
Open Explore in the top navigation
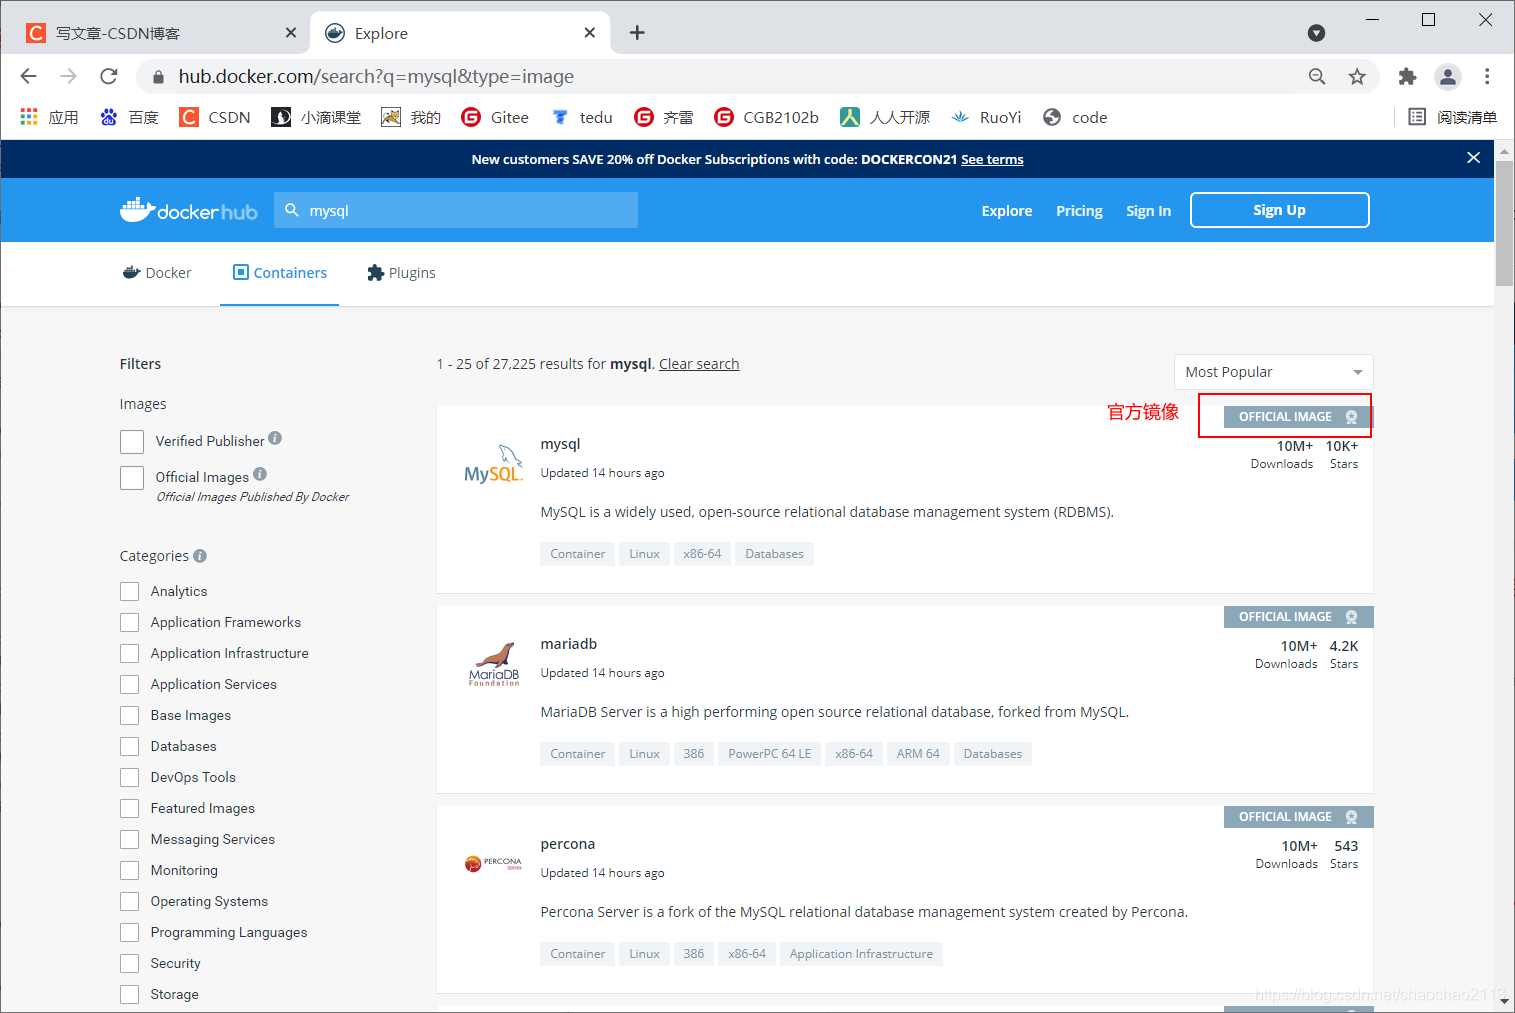pos(1007,211)
